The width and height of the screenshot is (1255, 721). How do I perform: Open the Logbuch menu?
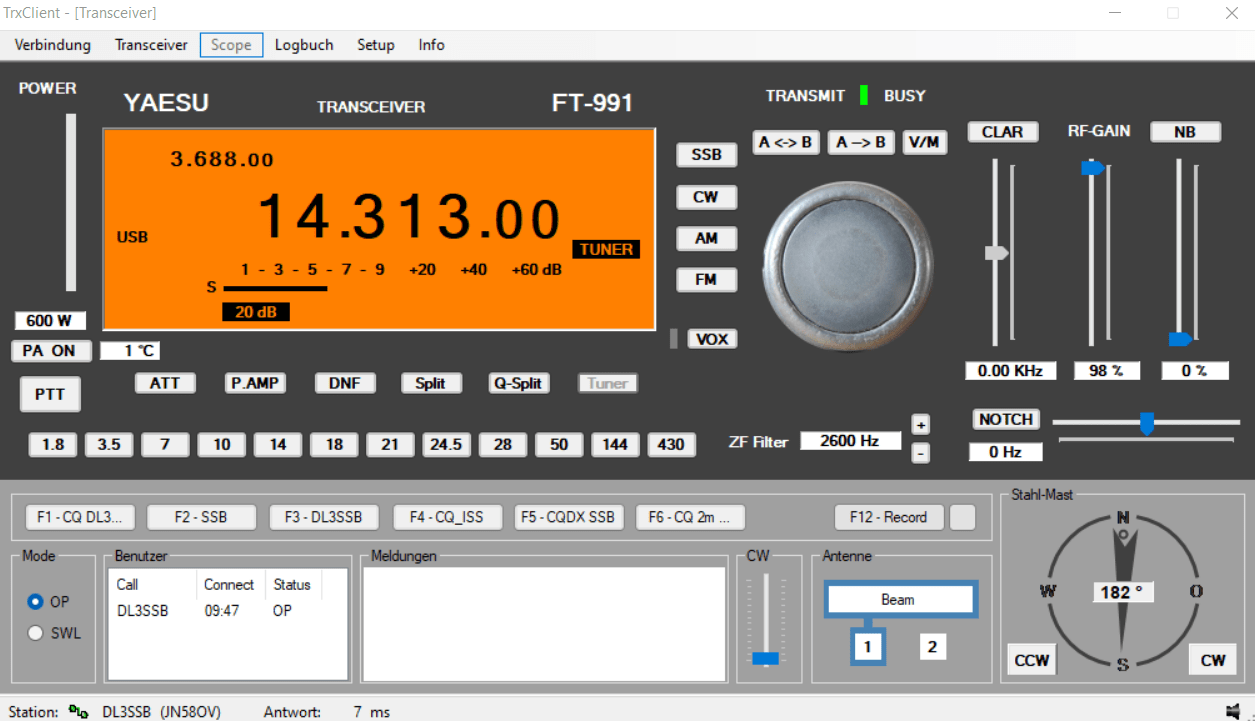pos(304,45)
